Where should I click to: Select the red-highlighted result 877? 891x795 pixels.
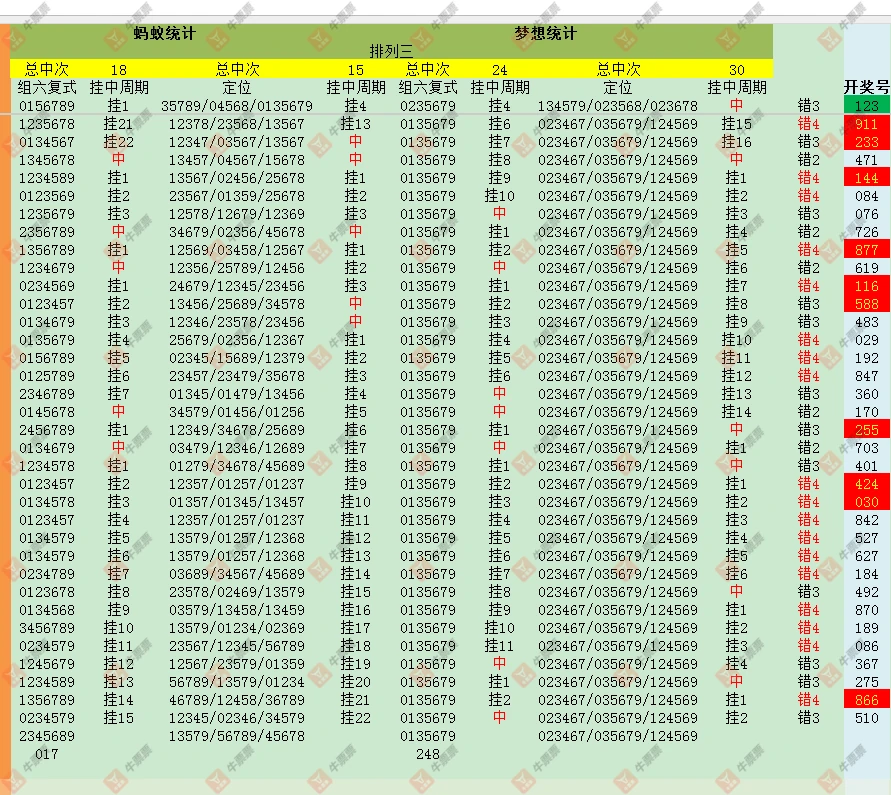tap(866, 250)
